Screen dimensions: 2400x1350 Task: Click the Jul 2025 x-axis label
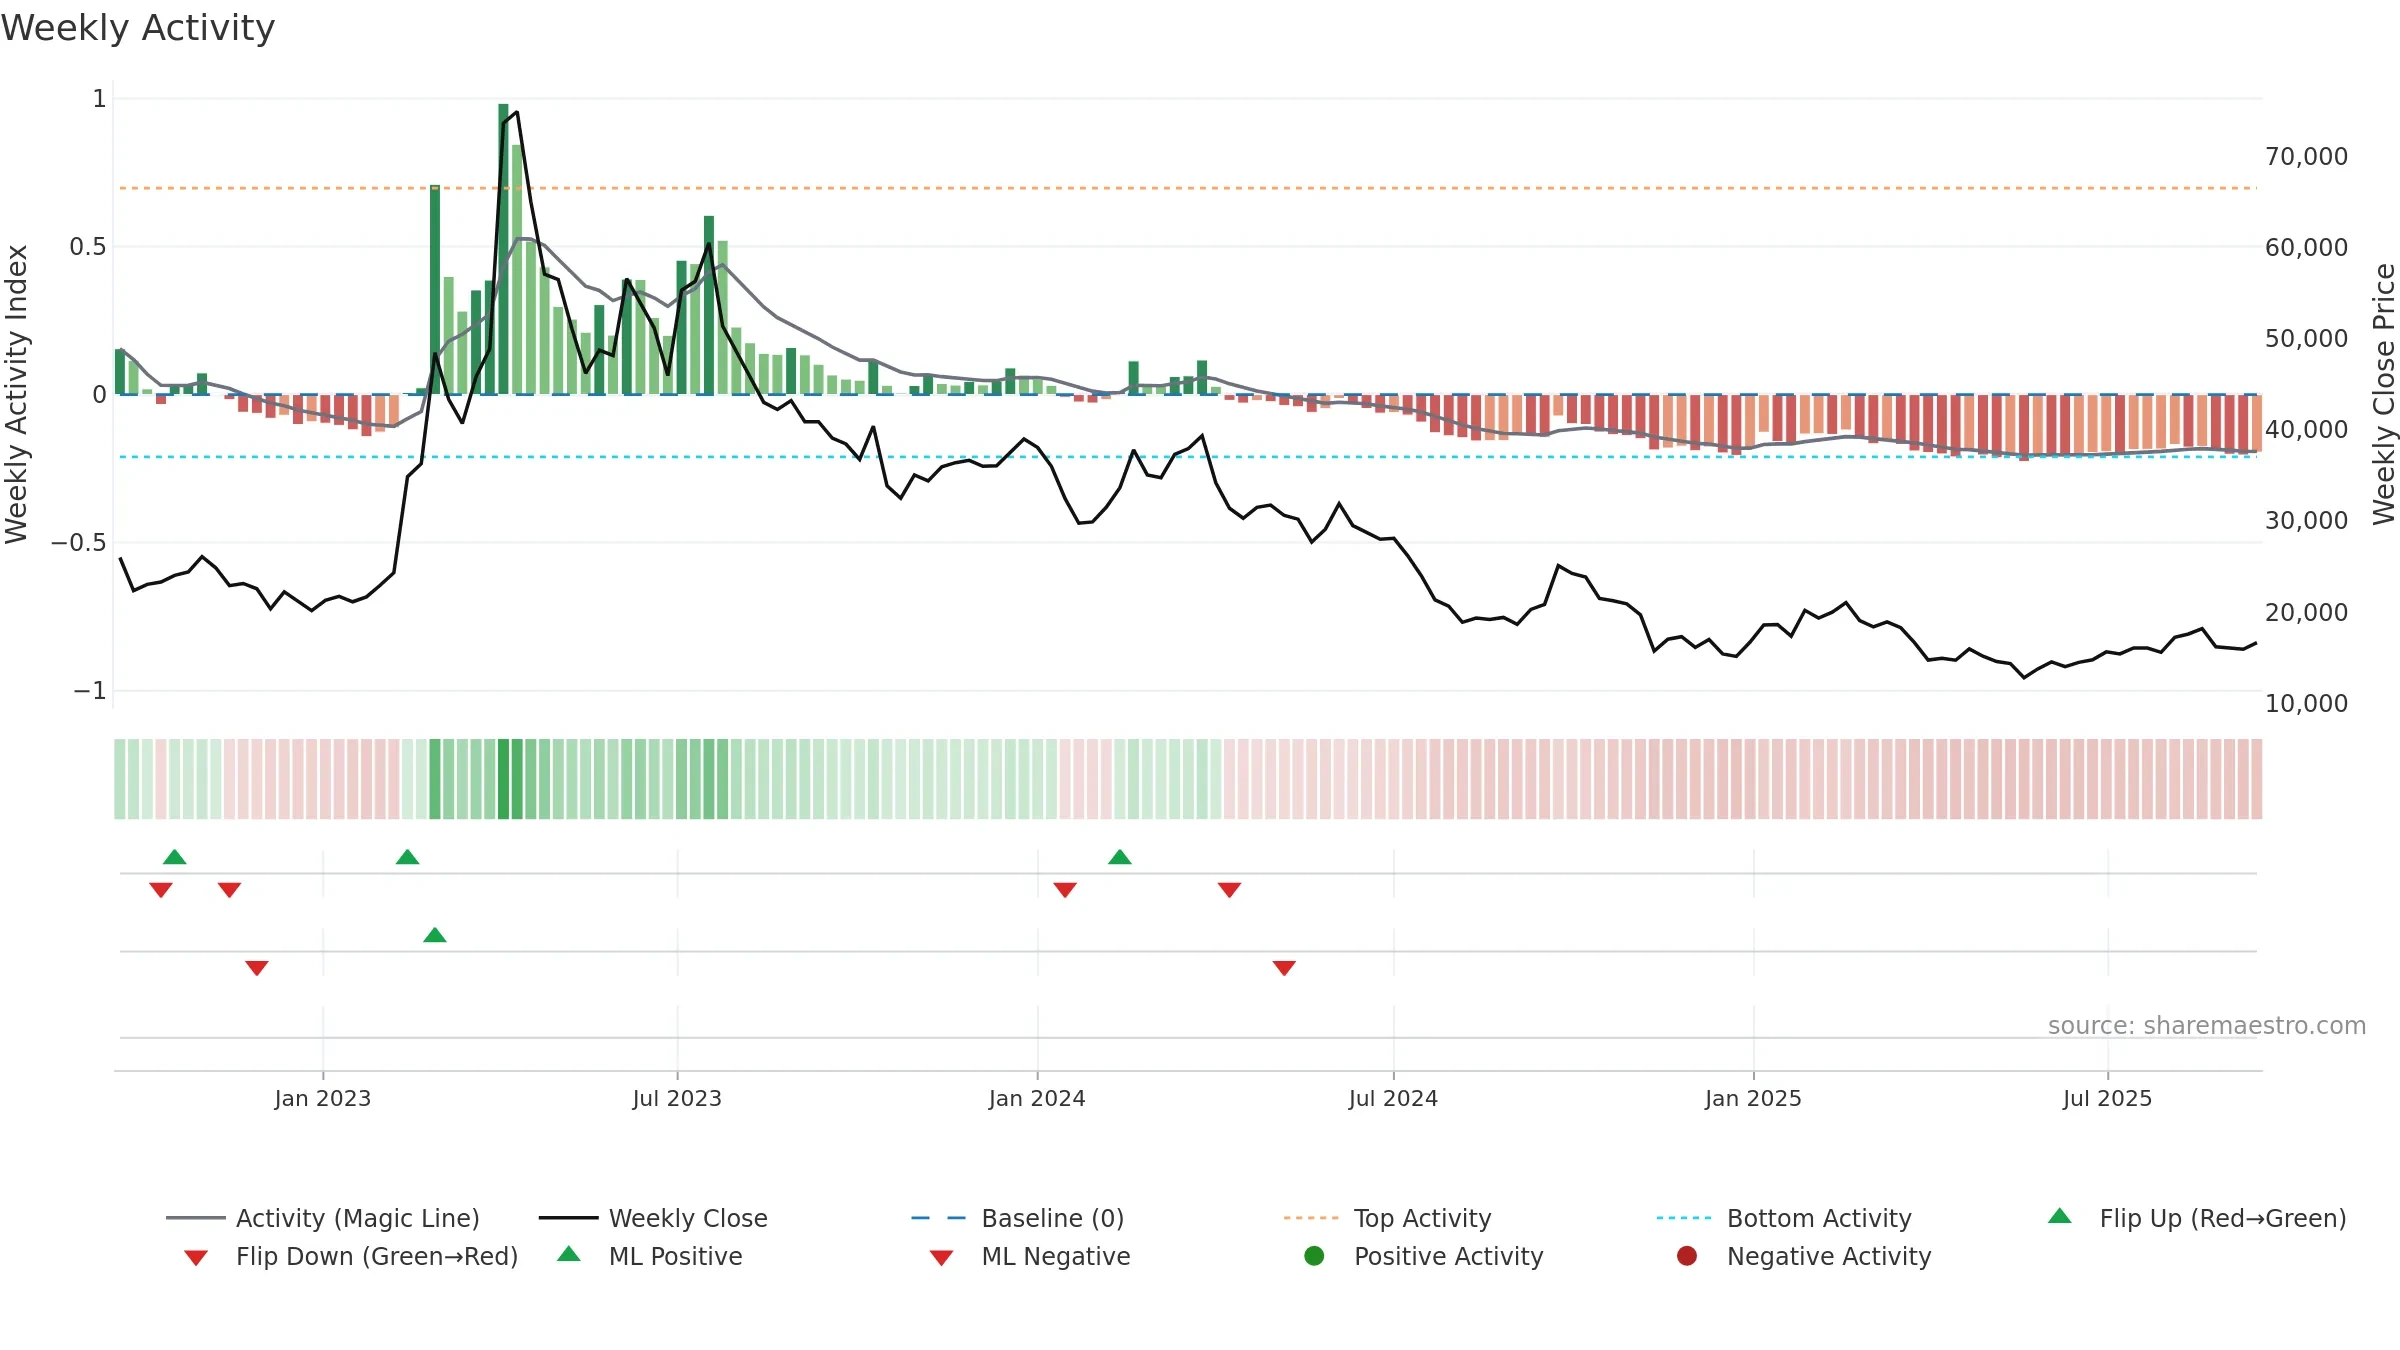point(2107,1098)
